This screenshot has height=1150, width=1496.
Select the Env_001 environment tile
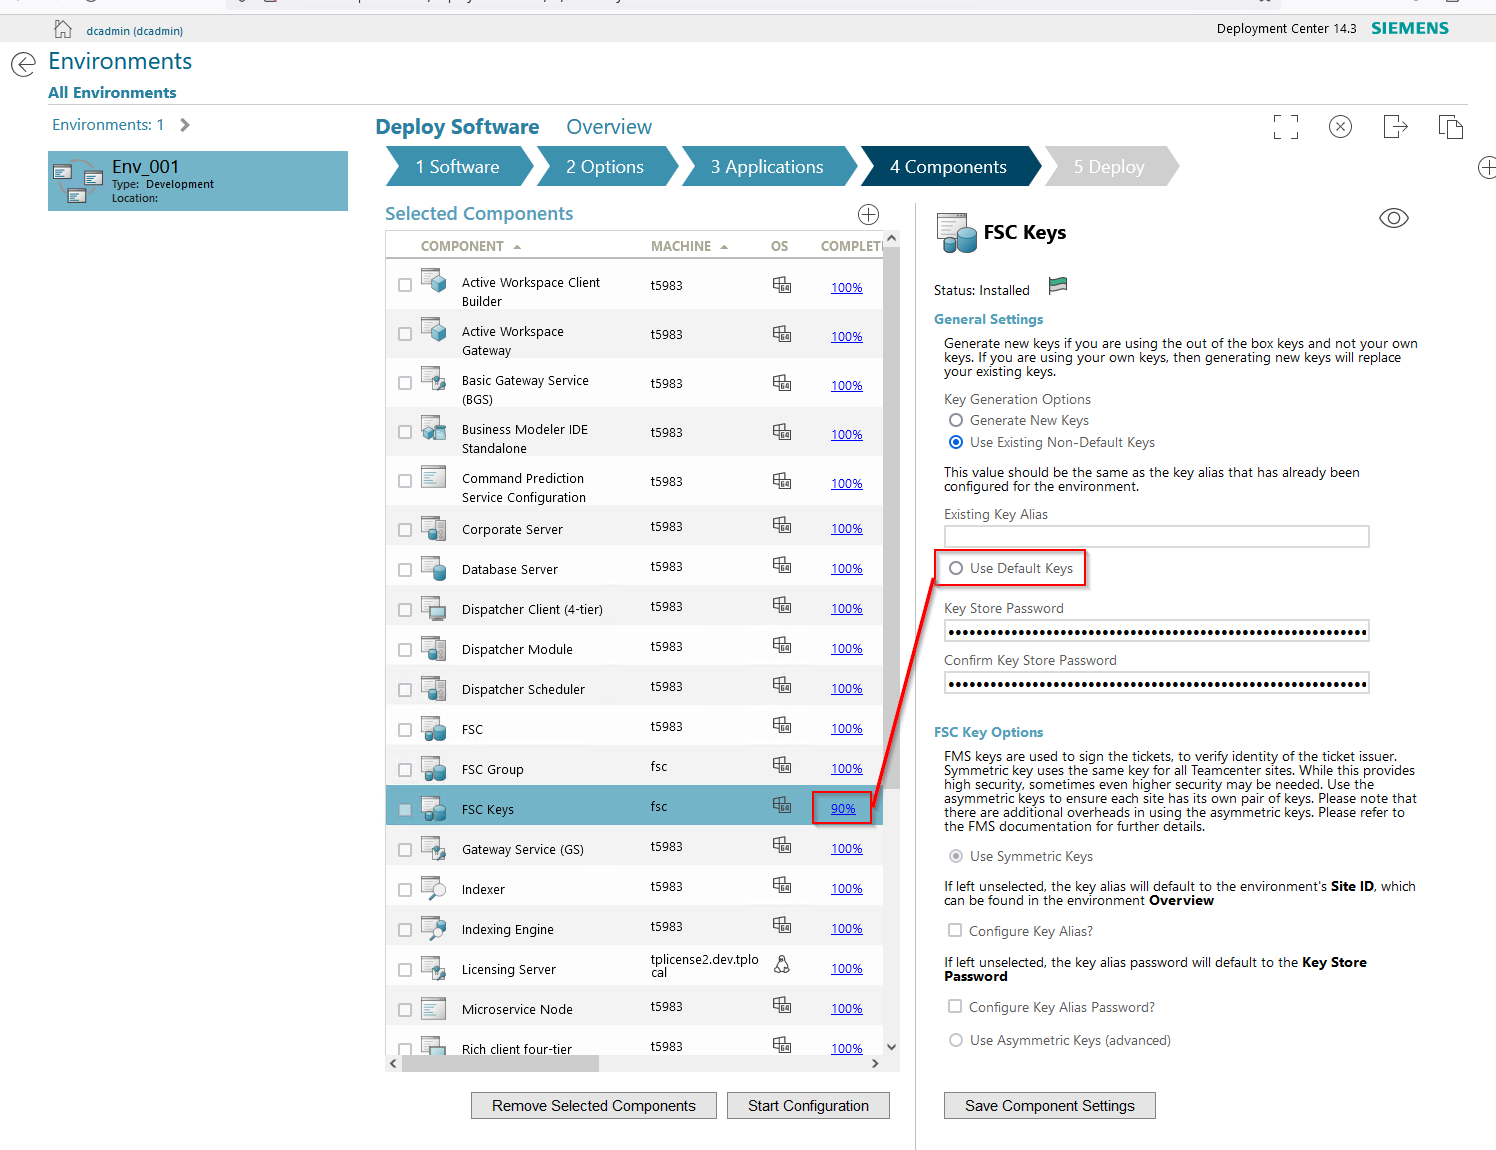coord(198,181)
